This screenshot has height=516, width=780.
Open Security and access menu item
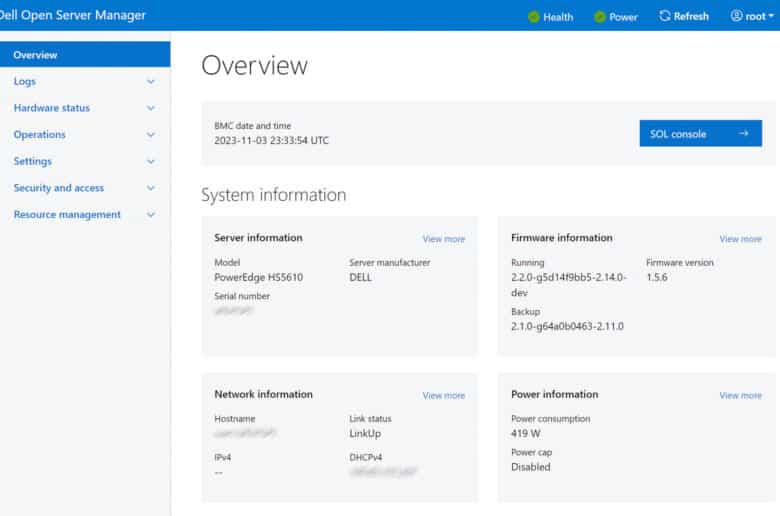(x=85, y=188)
